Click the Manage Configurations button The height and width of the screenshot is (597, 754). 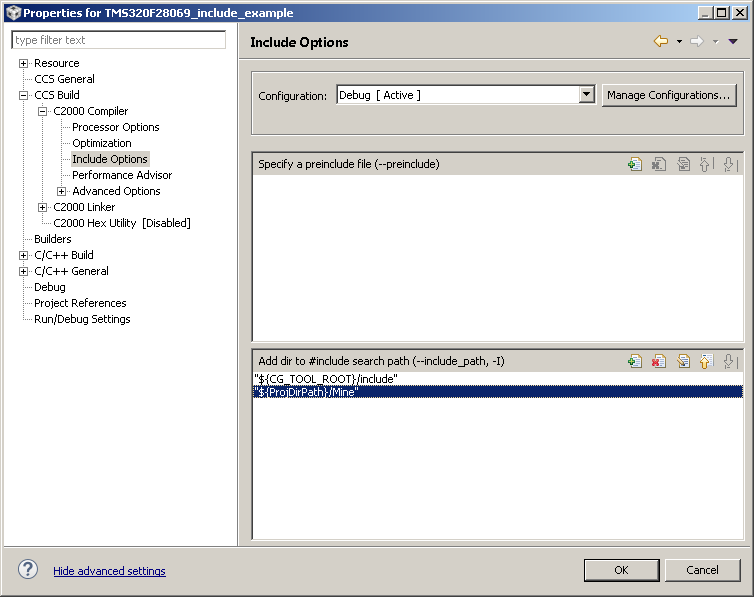[669, 95]
